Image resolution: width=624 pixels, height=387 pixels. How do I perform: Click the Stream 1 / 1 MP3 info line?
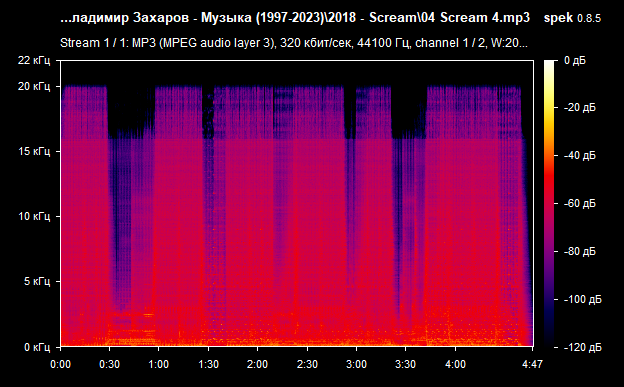point(294,43)
